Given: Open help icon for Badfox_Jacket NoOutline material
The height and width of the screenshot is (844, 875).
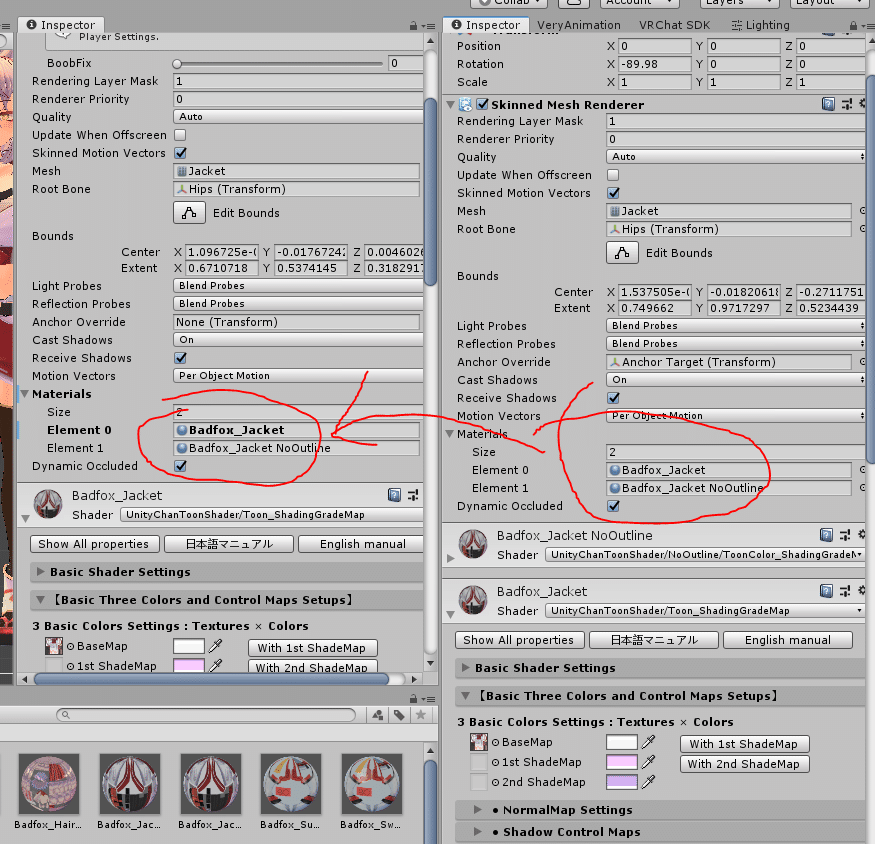Looking at the screenshot, I should click(826, 535).
